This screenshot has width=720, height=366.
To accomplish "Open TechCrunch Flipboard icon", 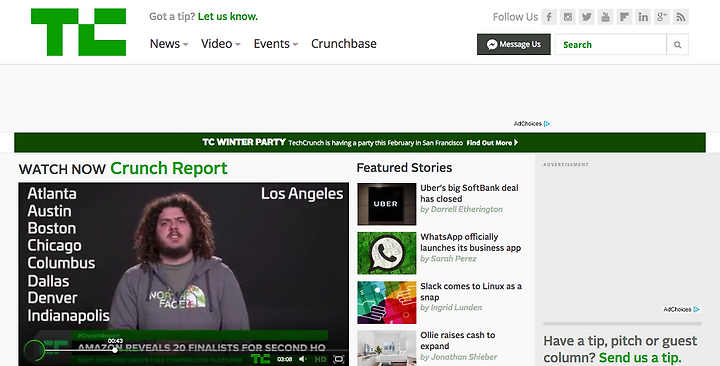I will pos(624,17).
